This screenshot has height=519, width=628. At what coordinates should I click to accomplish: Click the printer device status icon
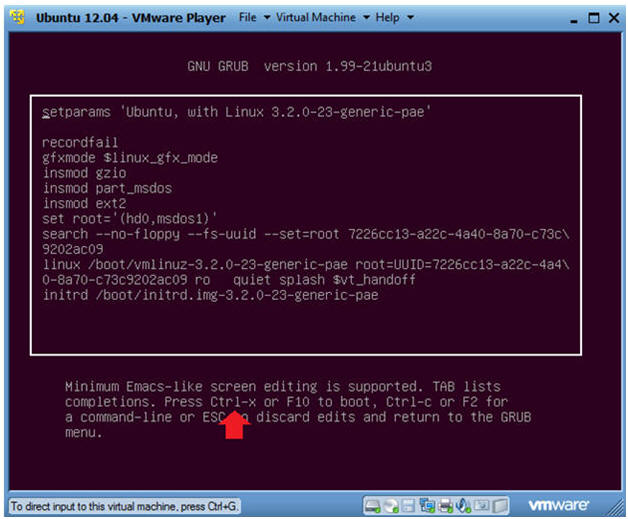point(445,506)
